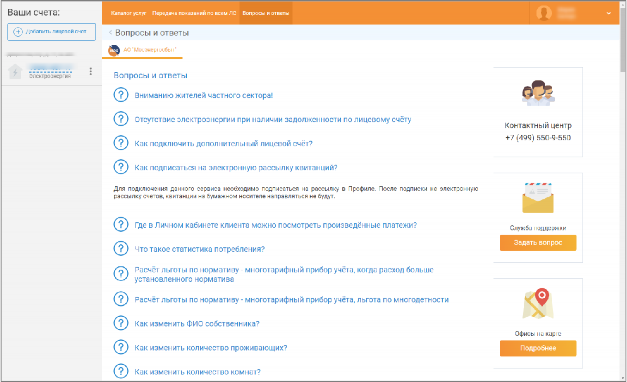
Task: Click the Вопросы и ответы blue section heading
Action: pos(150,75)
